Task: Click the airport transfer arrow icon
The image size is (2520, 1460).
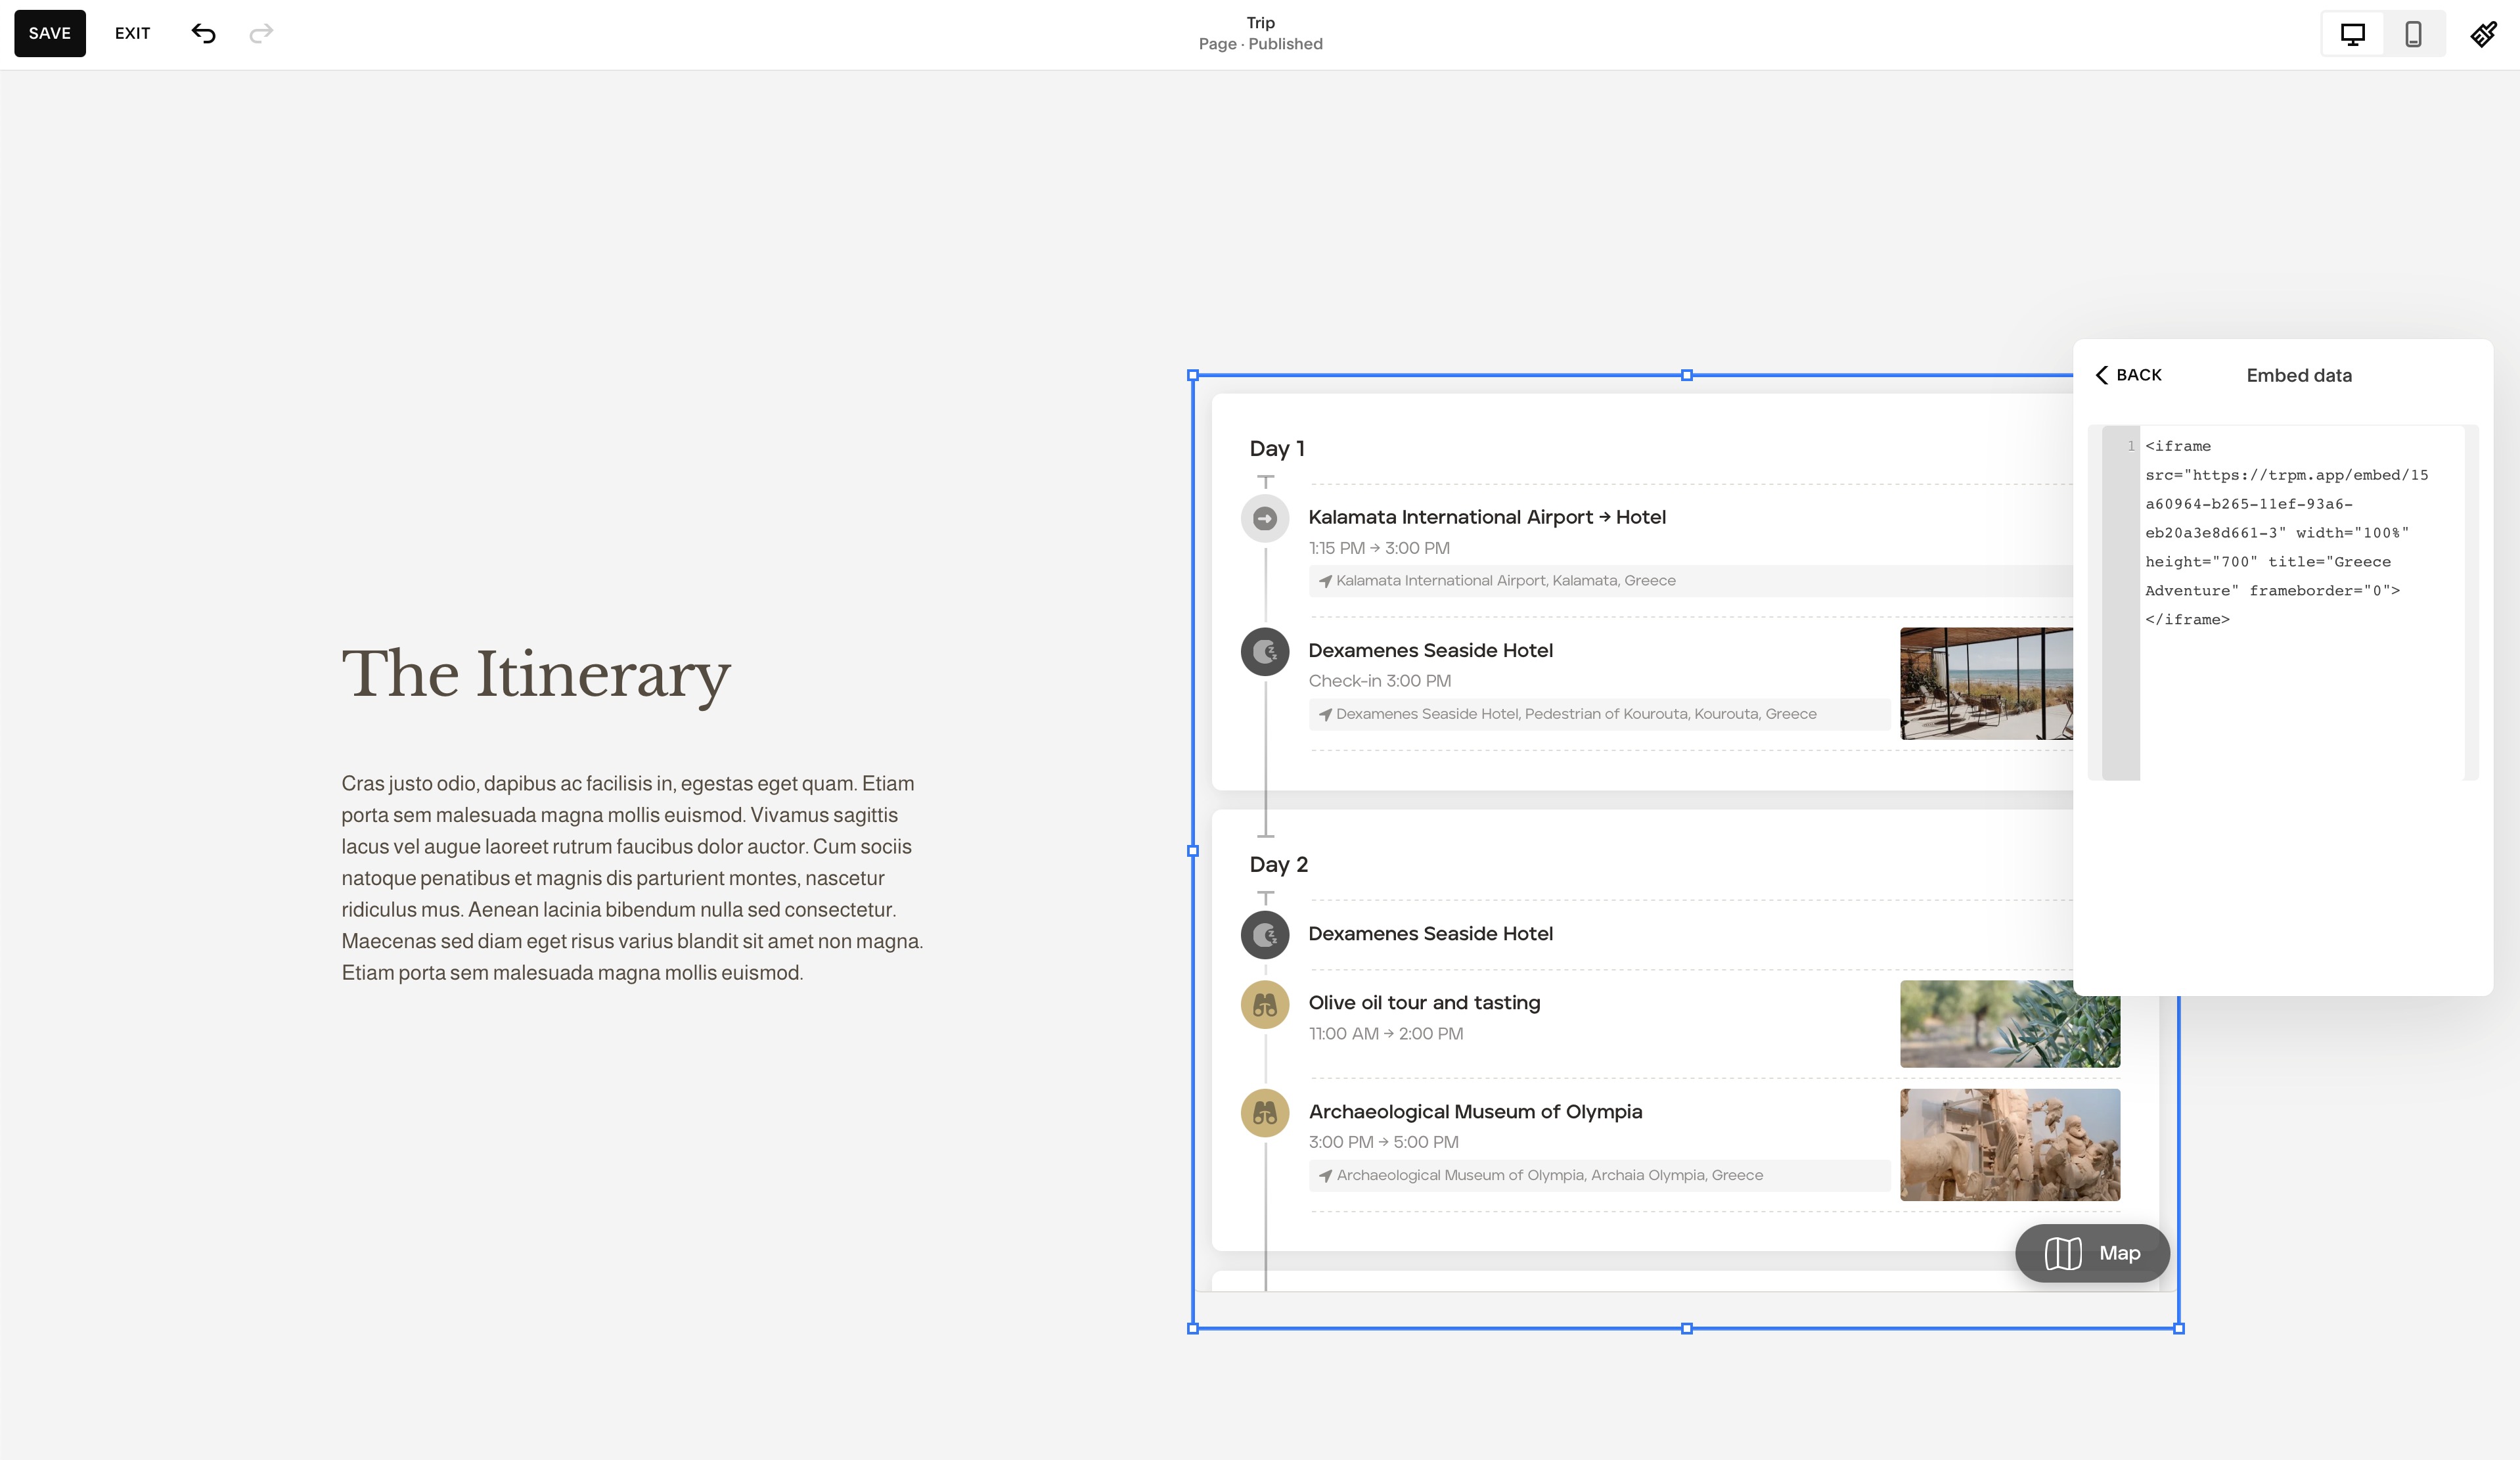Action: pyautogui.click(x=1265, y=518)
